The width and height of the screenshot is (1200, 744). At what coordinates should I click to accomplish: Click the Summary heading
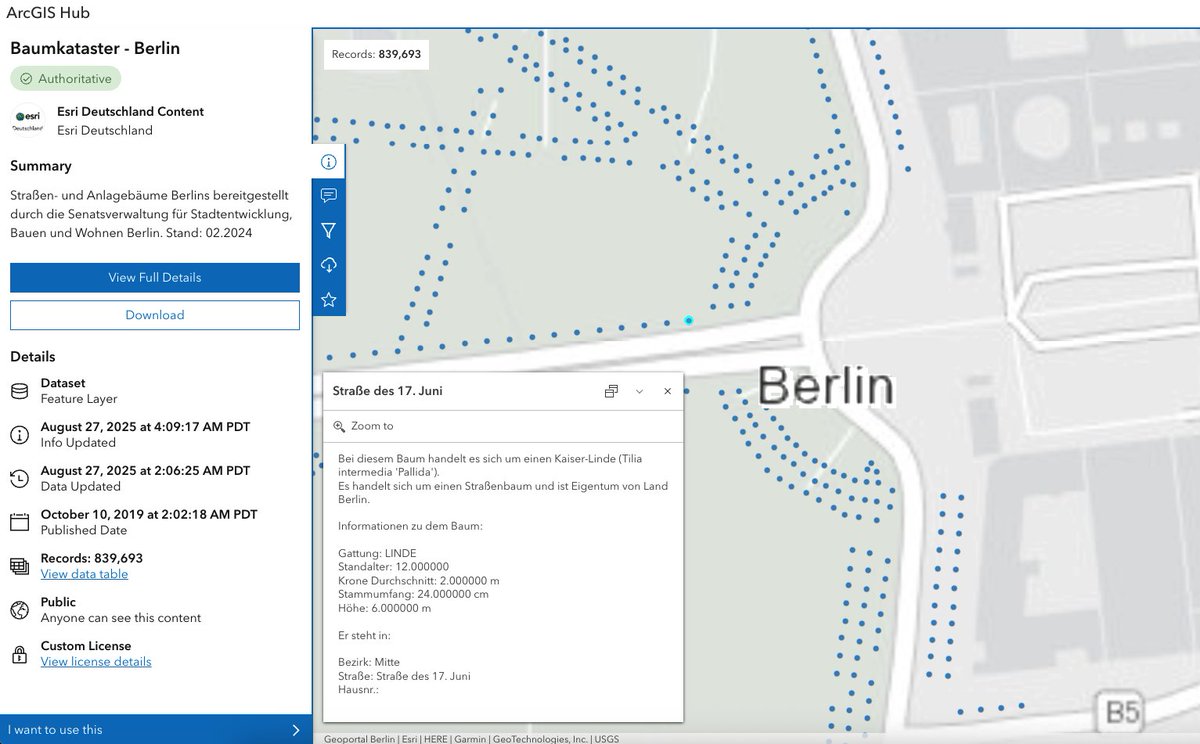pyautogui.click(x=41, y=166)
